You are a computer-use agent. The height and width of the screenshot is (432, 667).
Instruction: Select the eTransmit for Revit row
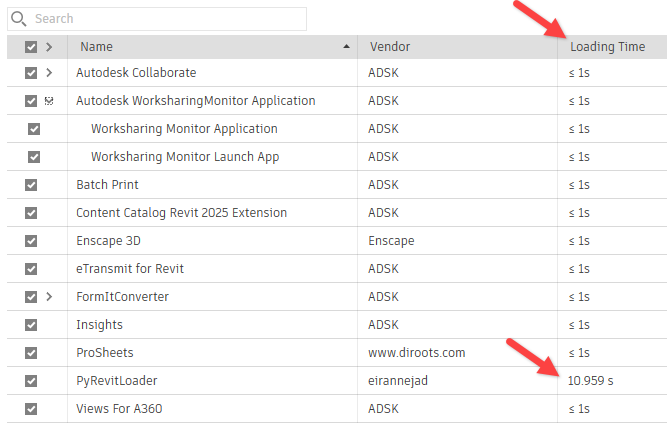point(337,269)
